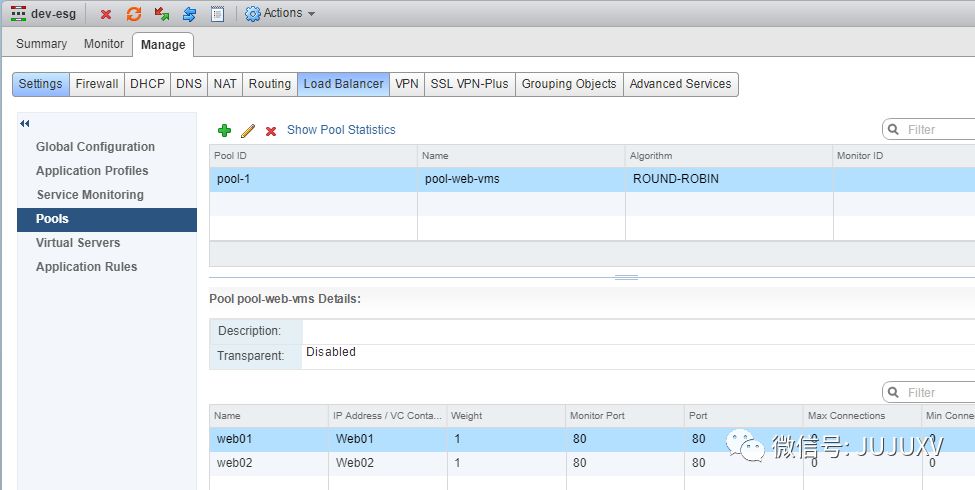This screenshot has width=975, height=490.
Task: Click the ROUND-ROBIN algorithm cell
Action: [729, 179]
